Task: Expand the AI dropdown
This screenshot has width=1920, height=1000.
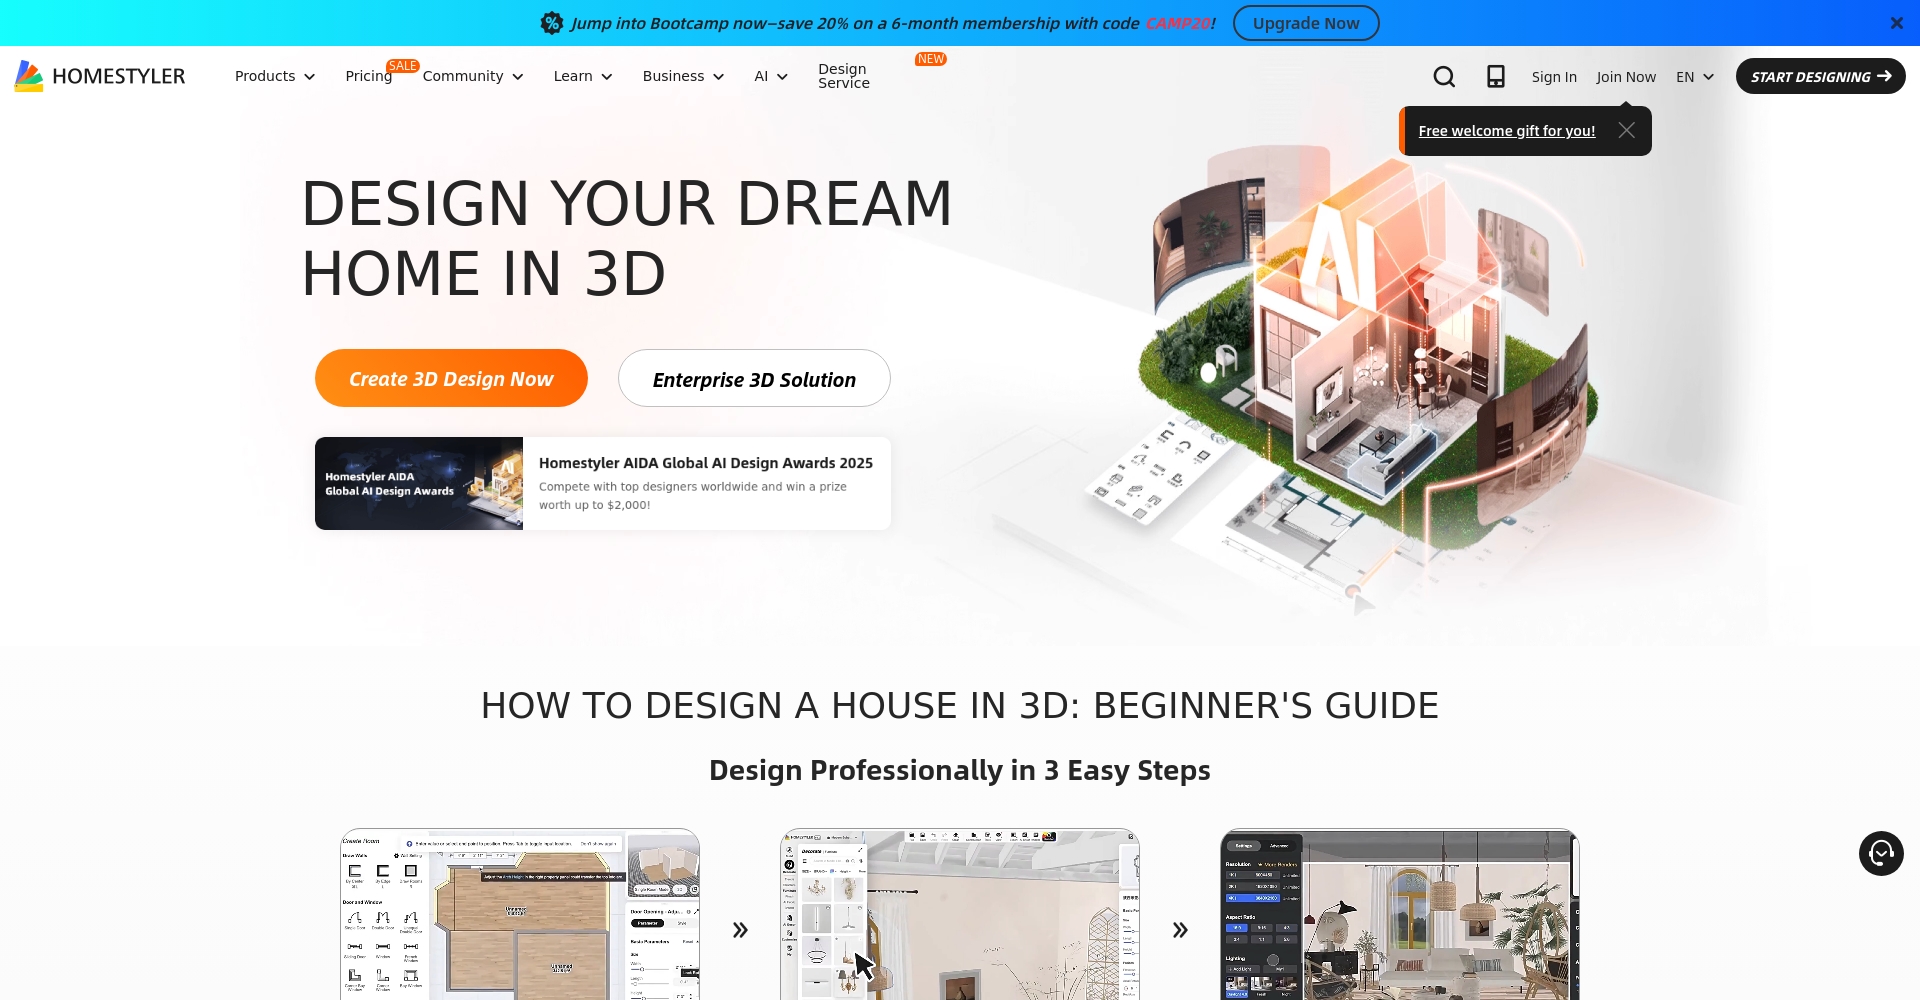Action: [x=771, y=76]
